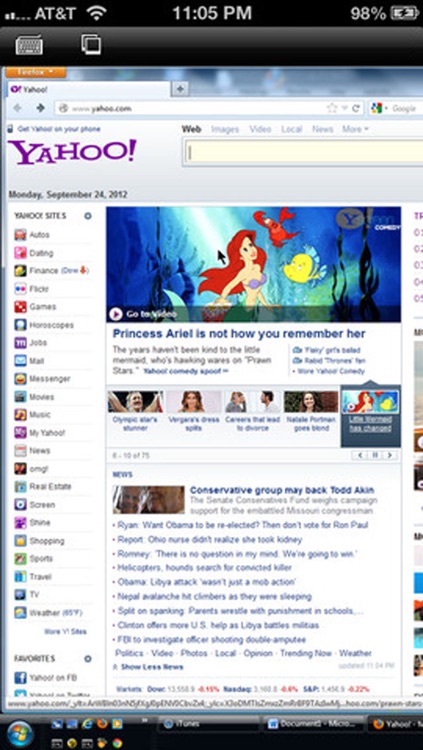Open URL history dropdown arrow beside star
Image resolution: width=423 pixels, height=750 pixels.
(x=344, y=109)
